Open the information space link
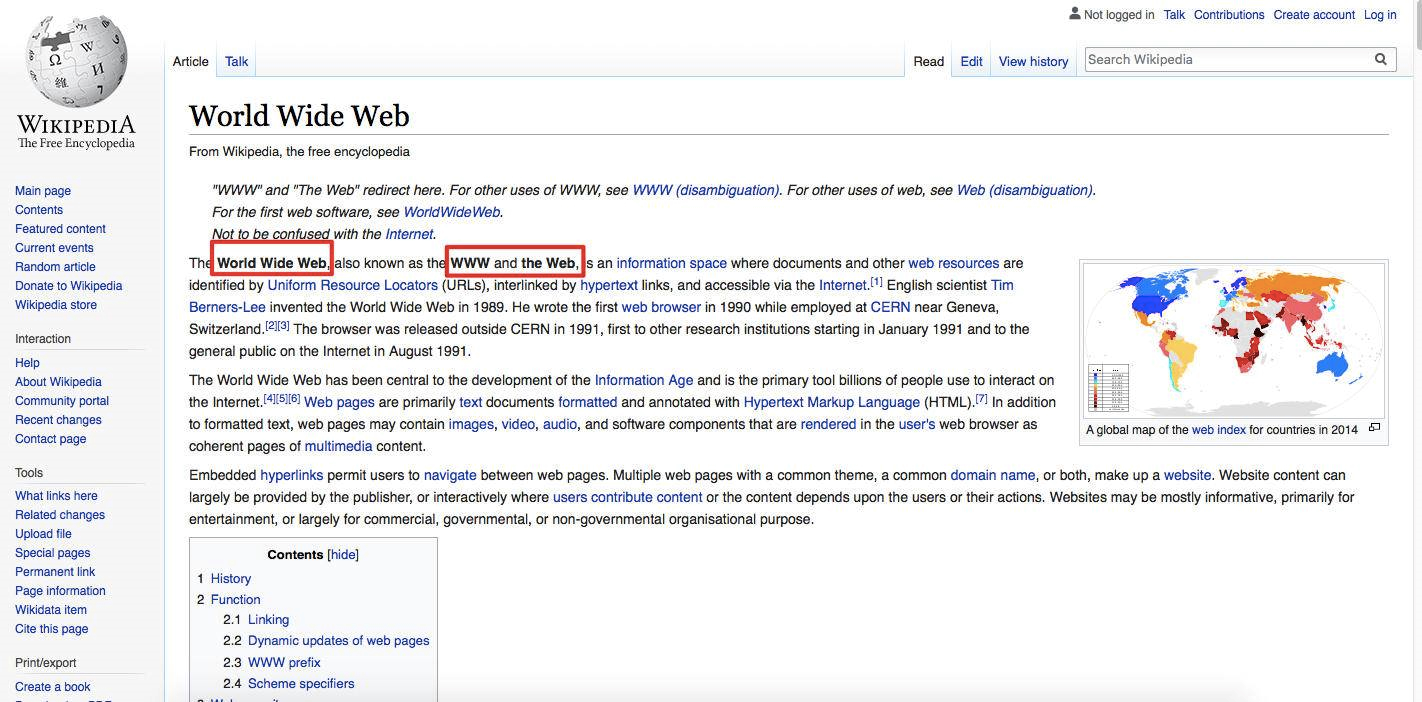 [671, 263]
